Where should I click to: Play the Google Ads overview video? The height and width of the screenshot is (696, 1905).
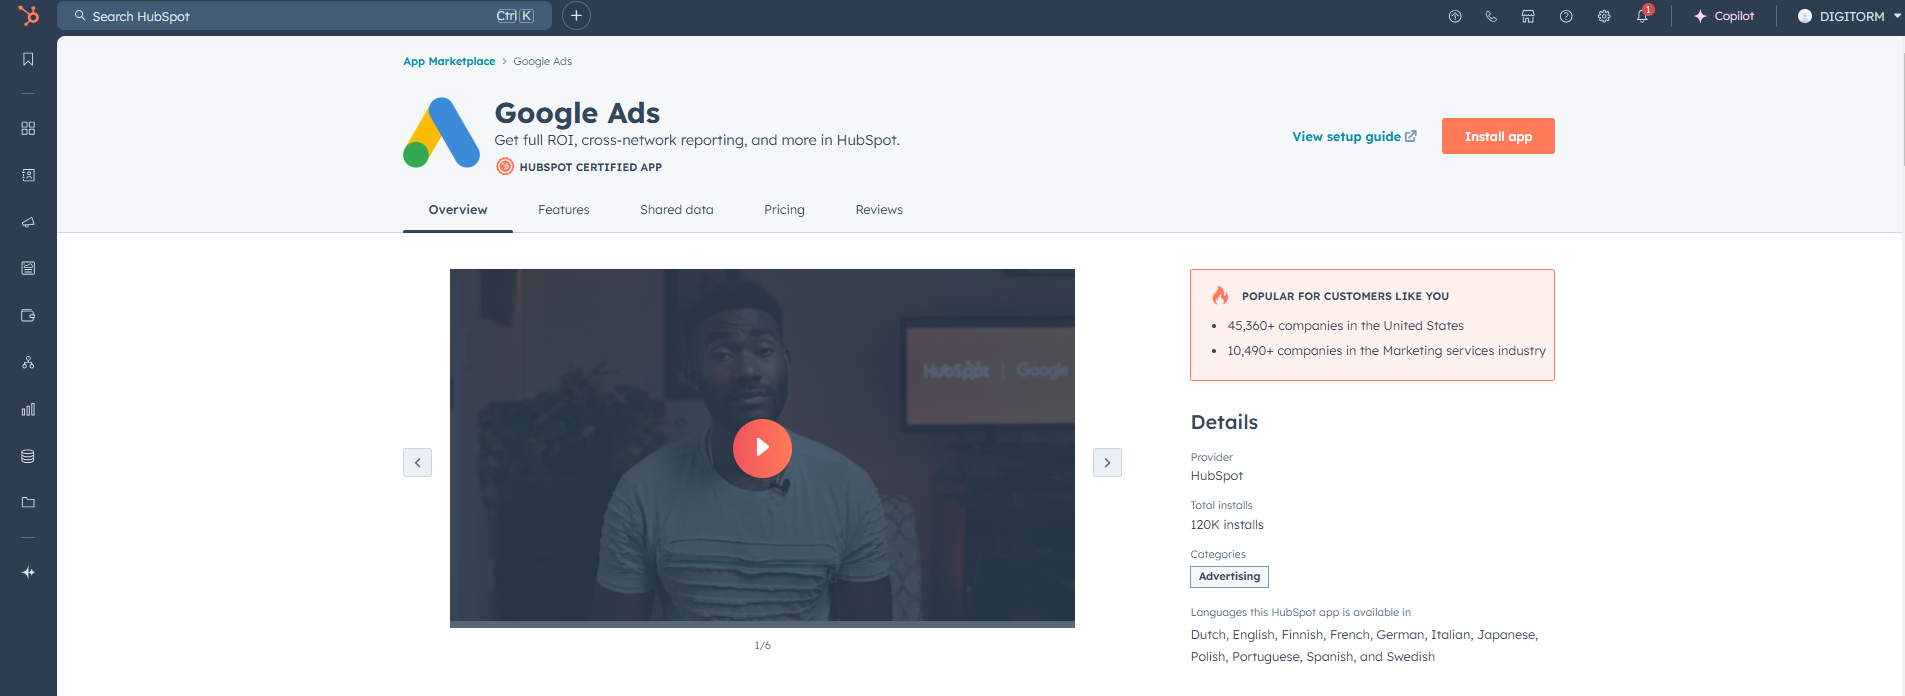762,448
